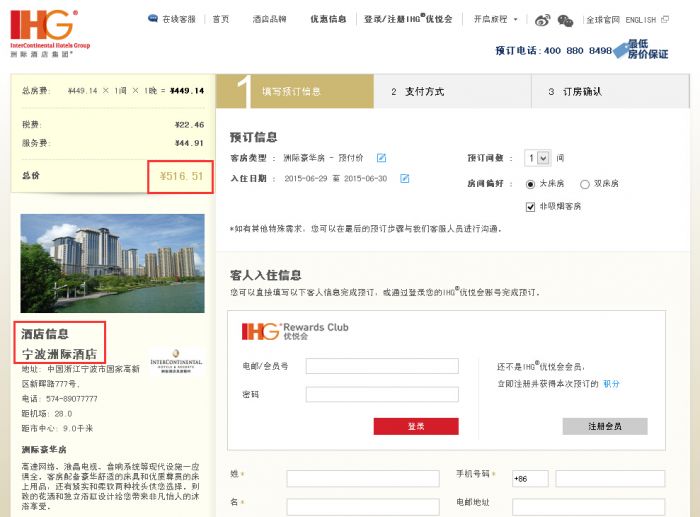Screen dimensions: 700x517
Task: Open the 积分 points link
Action: tap(611, 384)
